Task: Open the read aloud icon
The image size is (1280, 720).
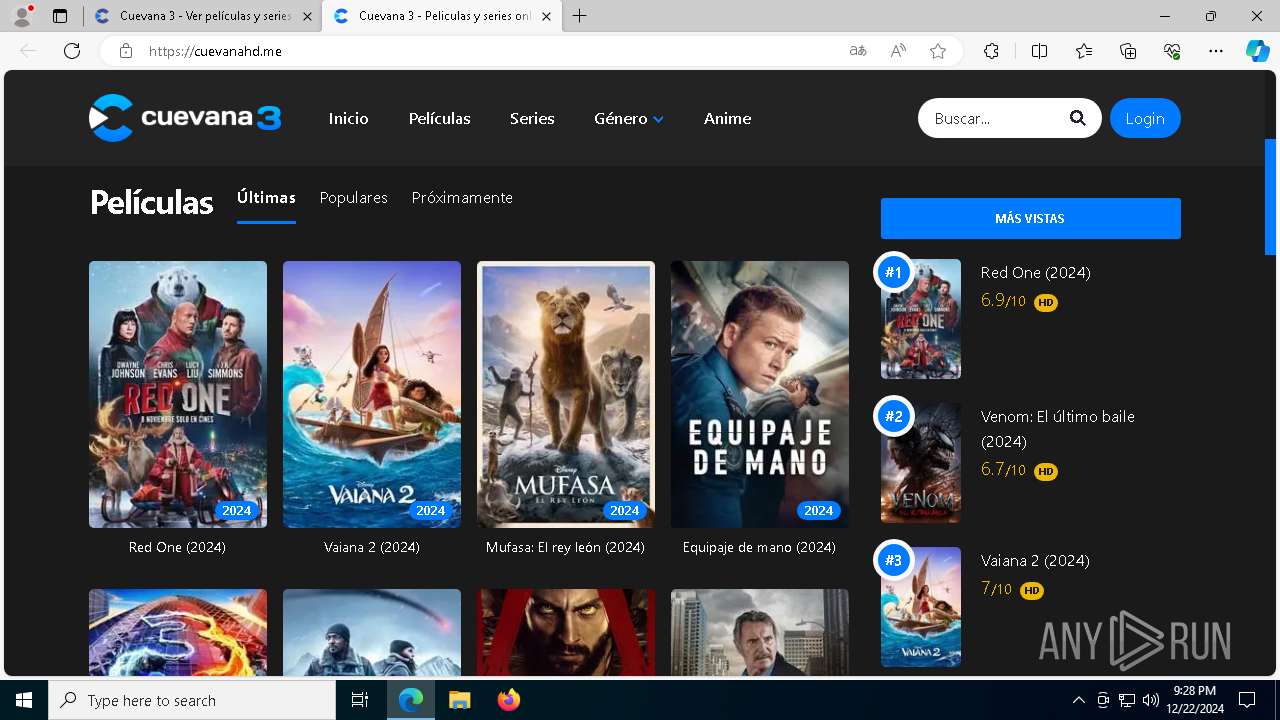Action: (x=898, y=51)
